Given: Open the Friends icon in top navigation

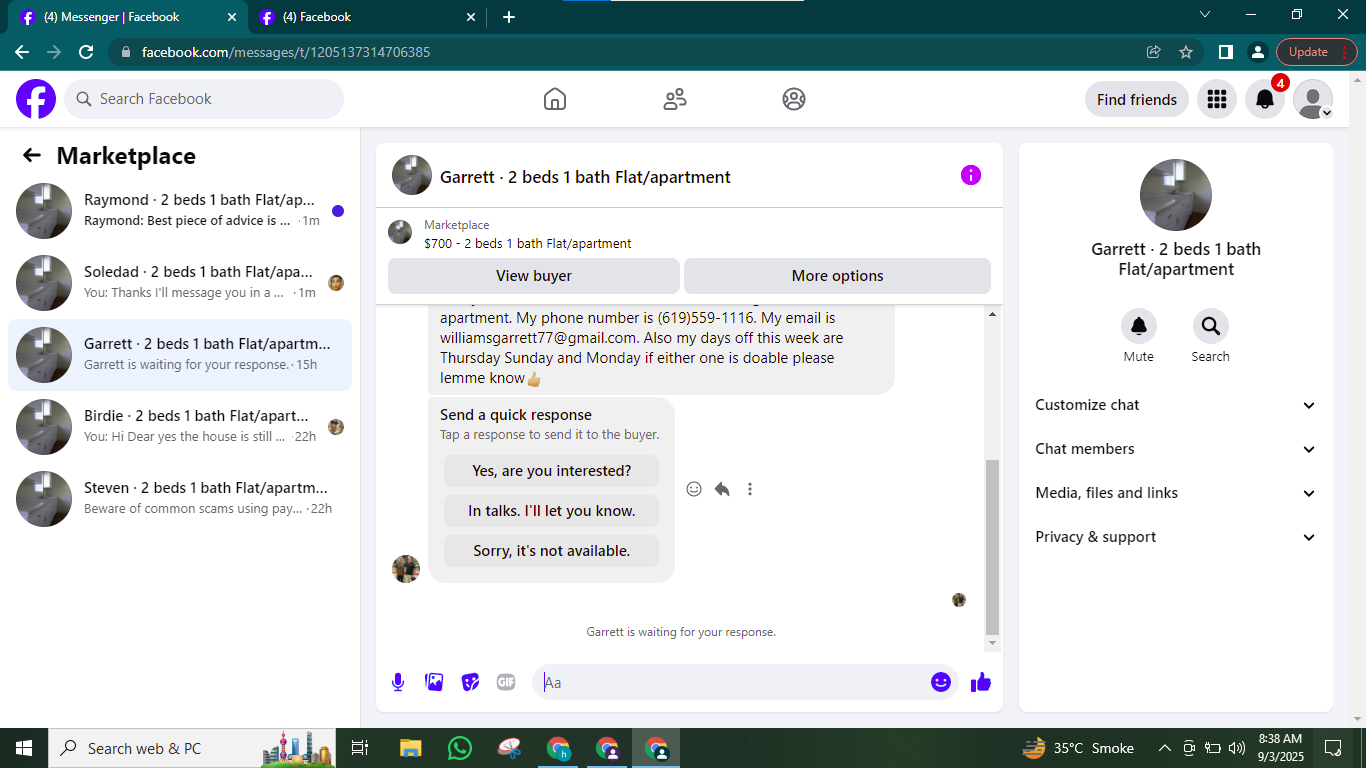Looking at the screenshot, I should click(675, 99).
